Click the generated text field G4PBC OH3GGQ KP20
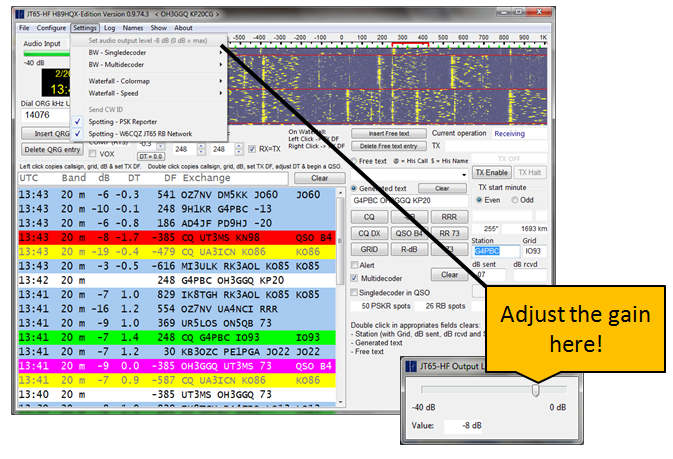Viewport: 673px width, 459px height. tap(409, 200)
